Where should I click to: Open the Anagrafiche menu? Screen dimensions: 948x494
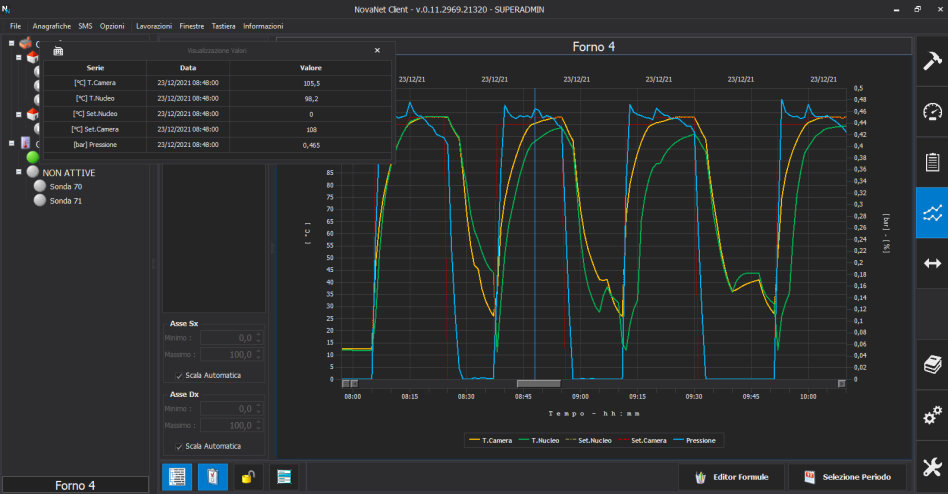coord(51,25)
